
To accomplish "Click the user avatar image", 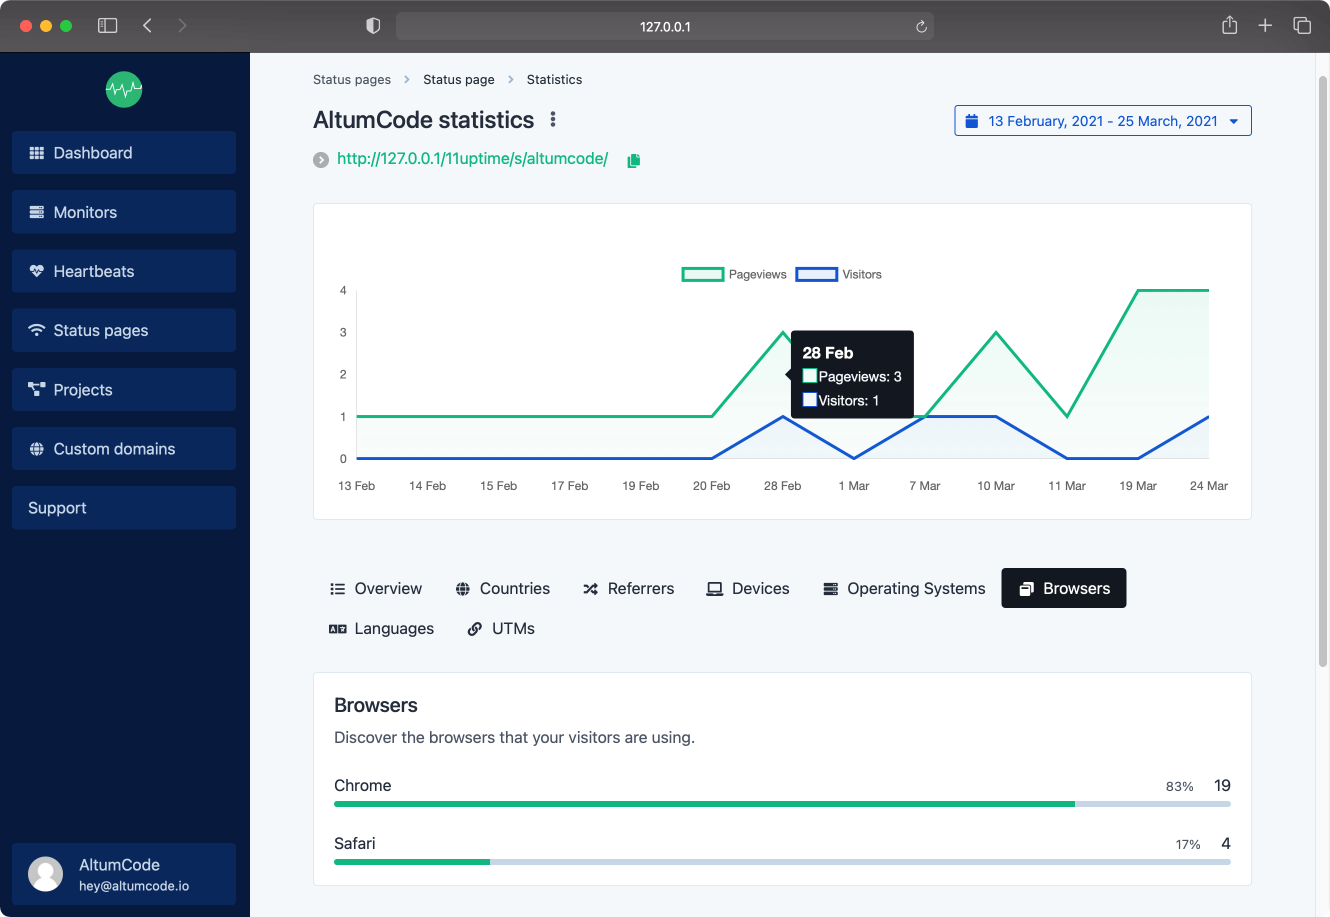I will (x=45, y=874).
